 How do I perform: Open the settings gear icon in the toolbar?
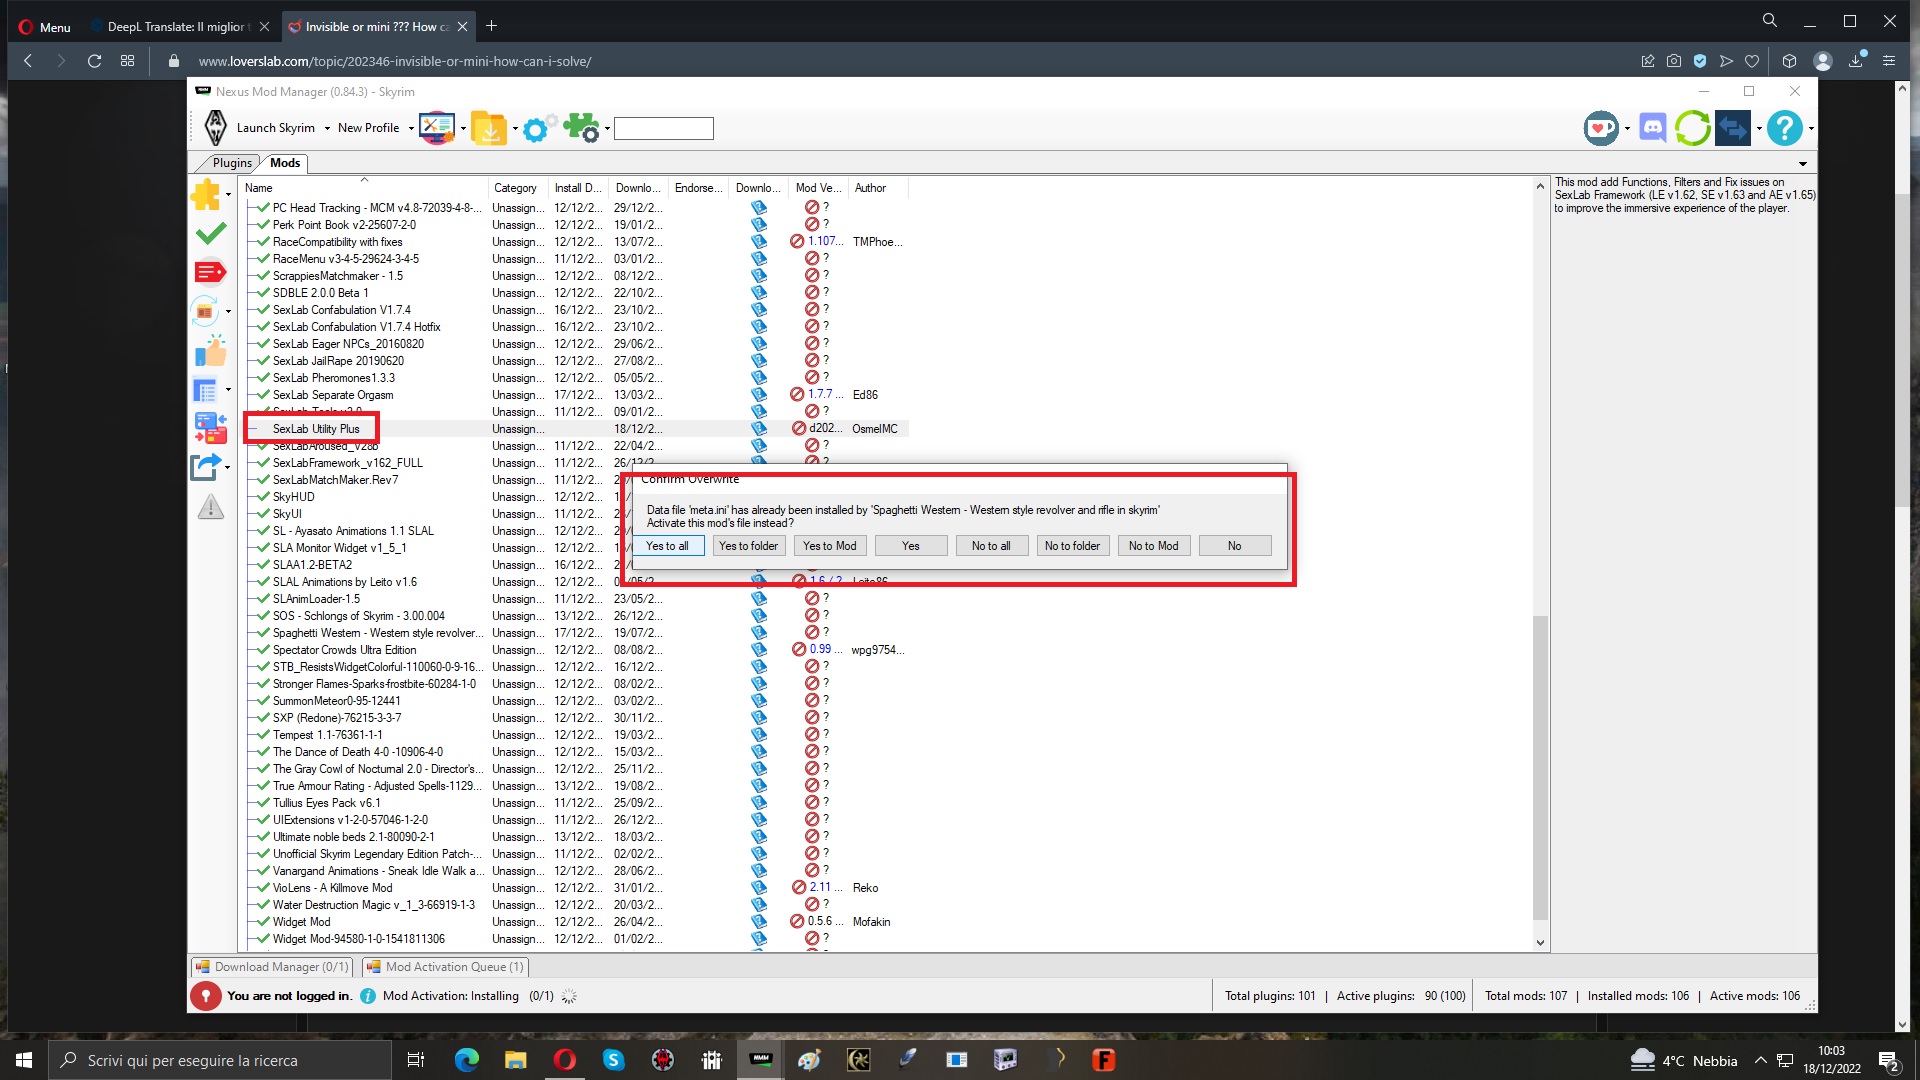535,129
